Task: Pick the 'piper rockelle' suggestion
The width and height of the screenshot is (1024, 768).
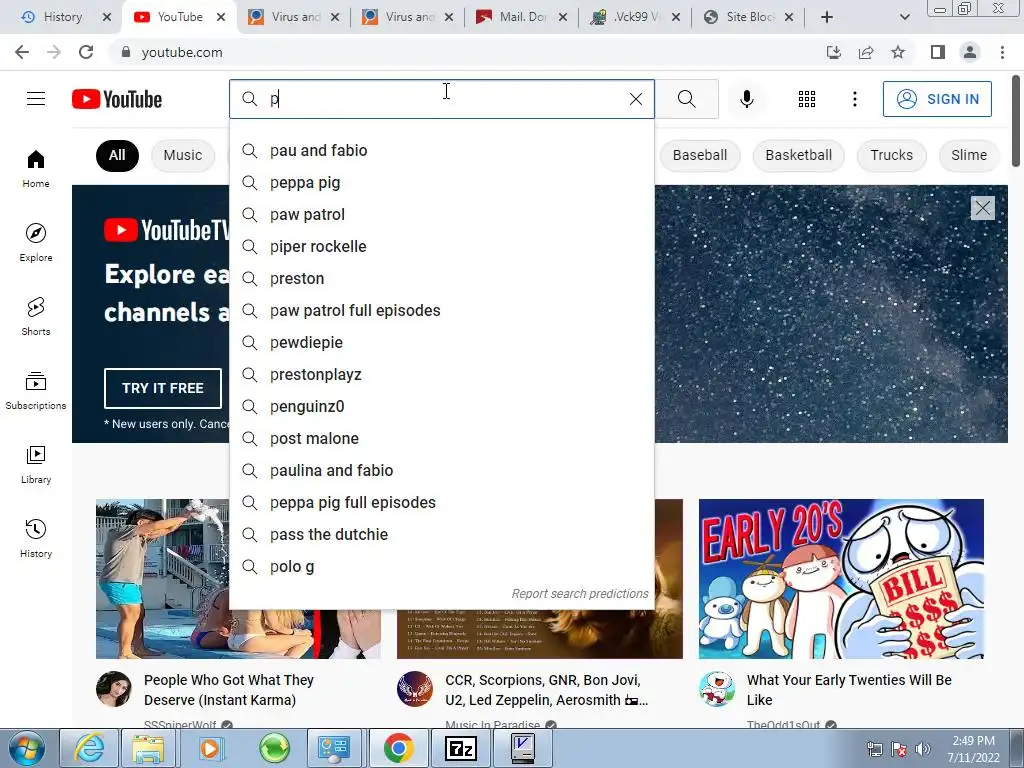Action: 441,246
